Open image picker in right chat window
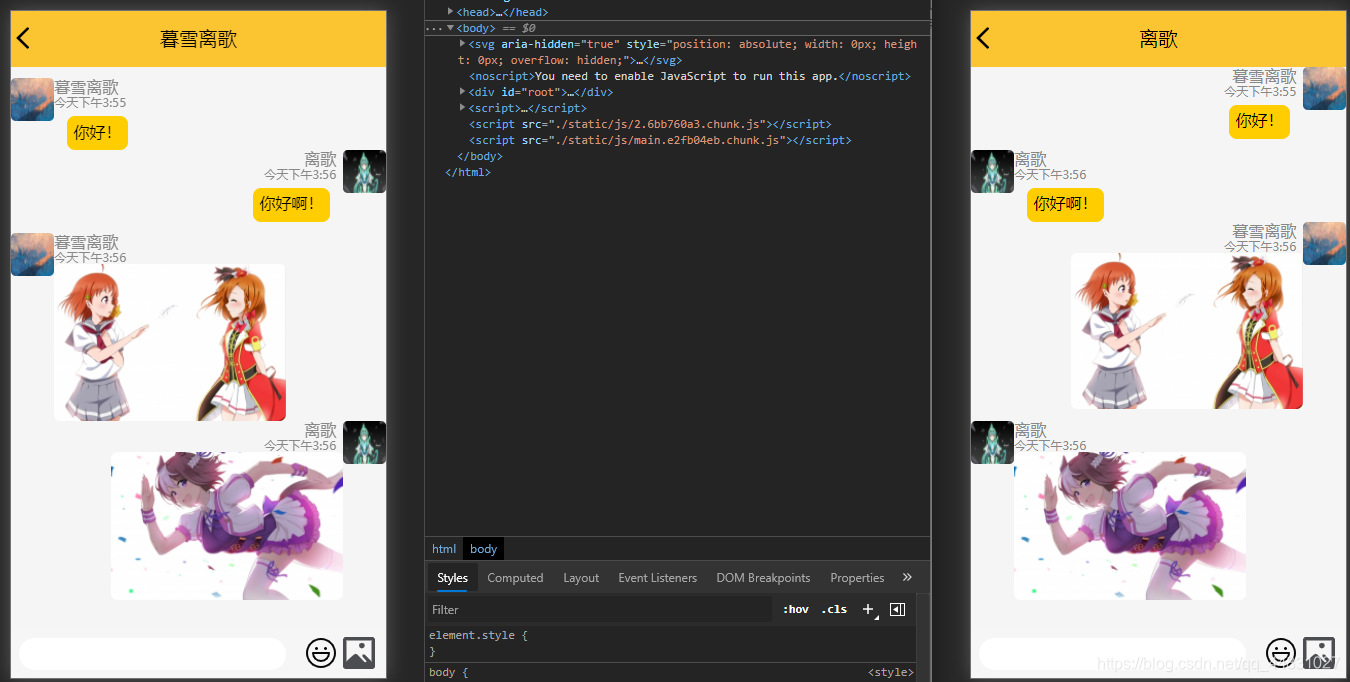Image resolution: width=1350 pixels, height=682 pixels. coord(1319,653)
